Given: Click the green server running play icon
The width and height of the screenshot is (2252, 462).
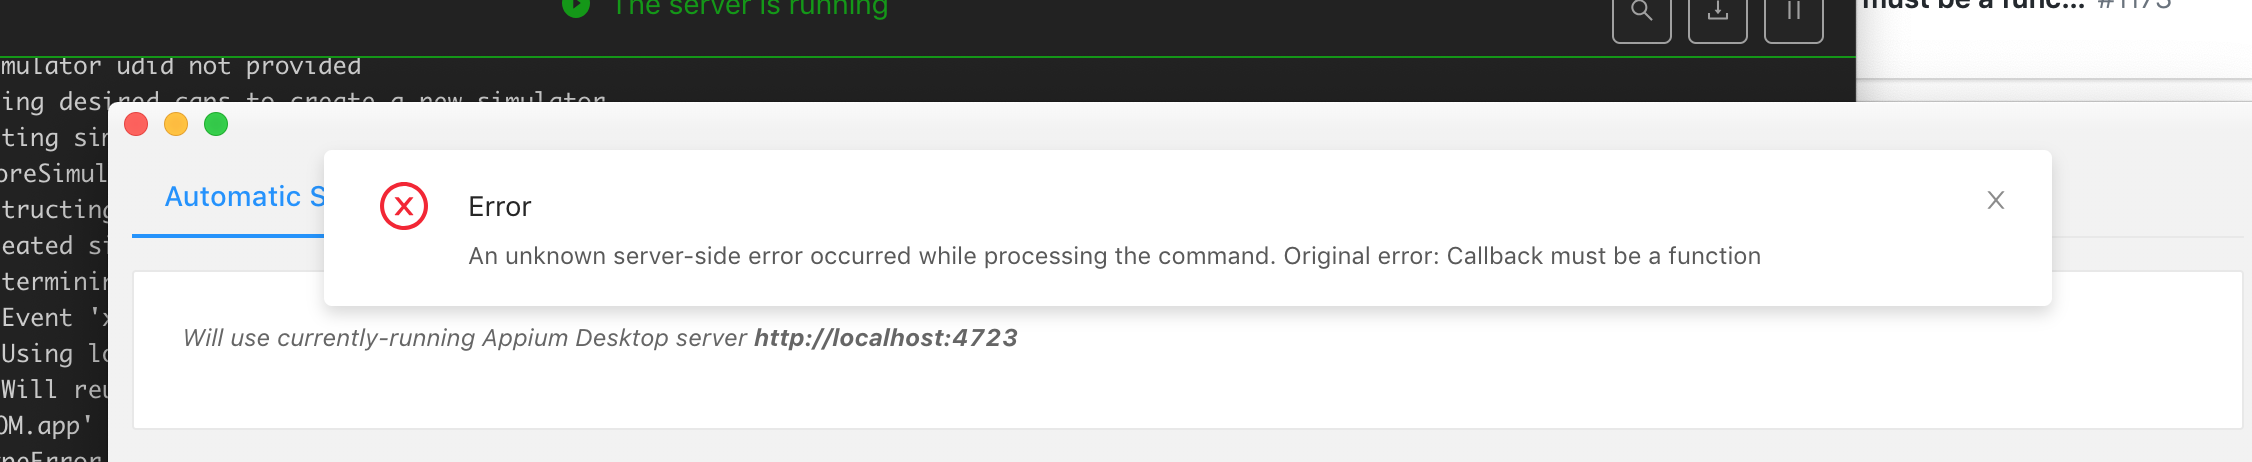Looking at the screenshot, I should (x=576, y=8).
